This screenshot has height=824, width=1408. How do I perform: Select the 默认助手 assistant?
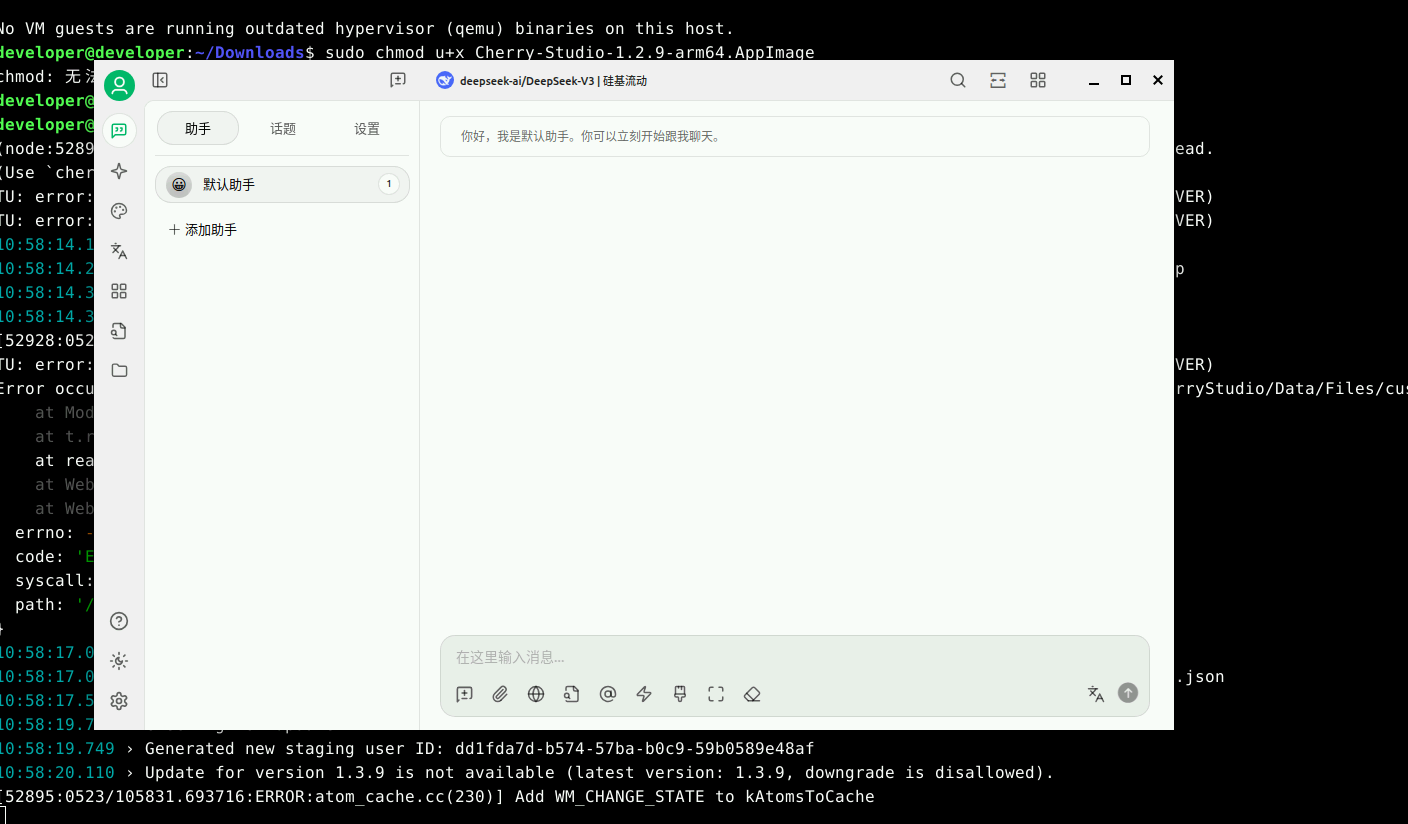(x=283, y=185)
